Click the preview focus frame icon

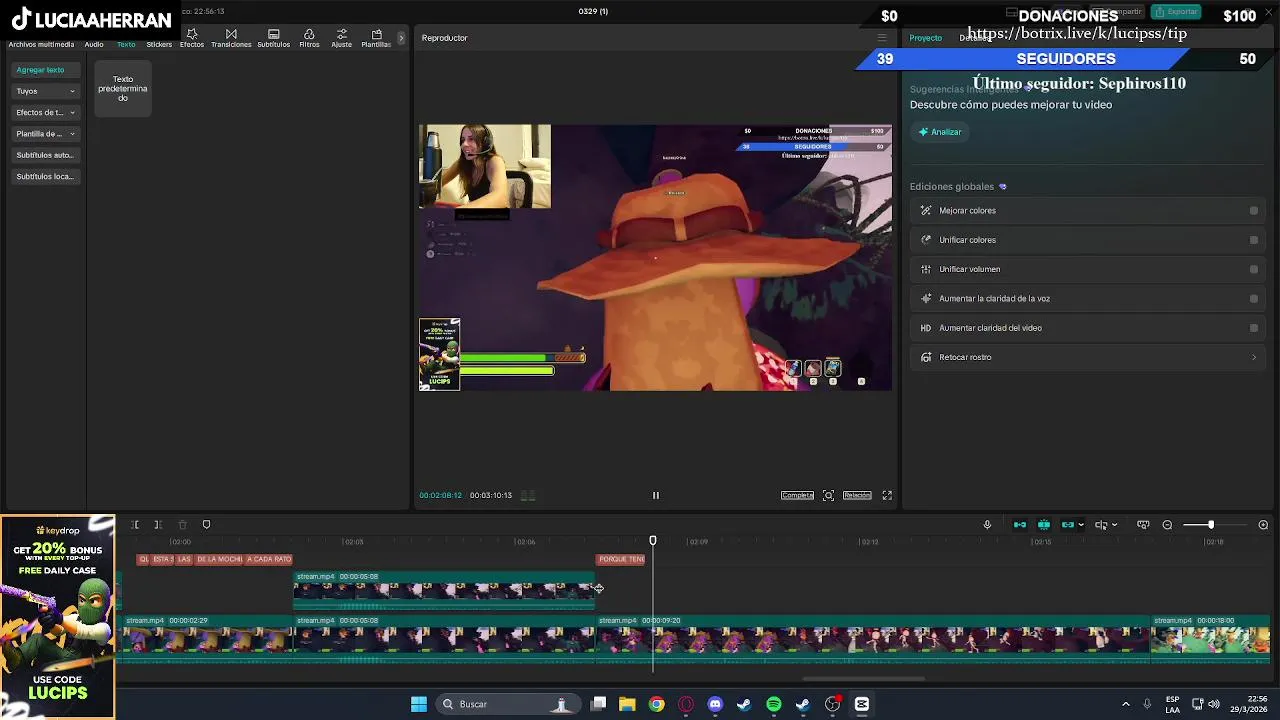[828, 495]
